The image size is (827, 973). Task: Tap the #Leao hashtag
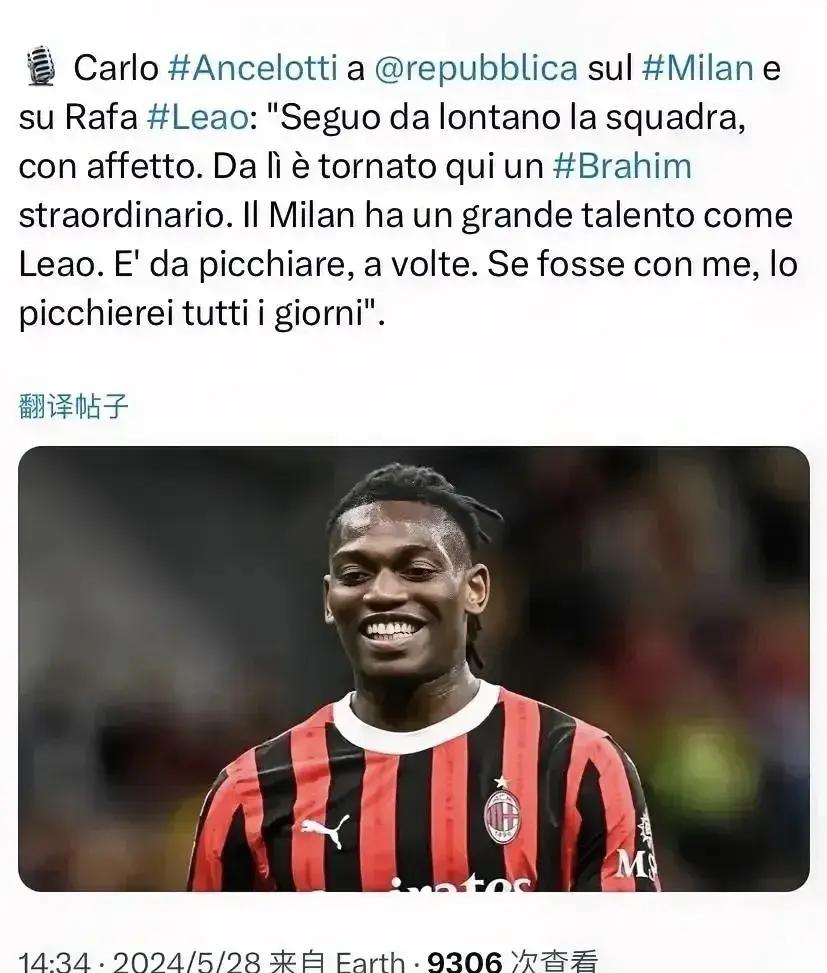[197, 117]
